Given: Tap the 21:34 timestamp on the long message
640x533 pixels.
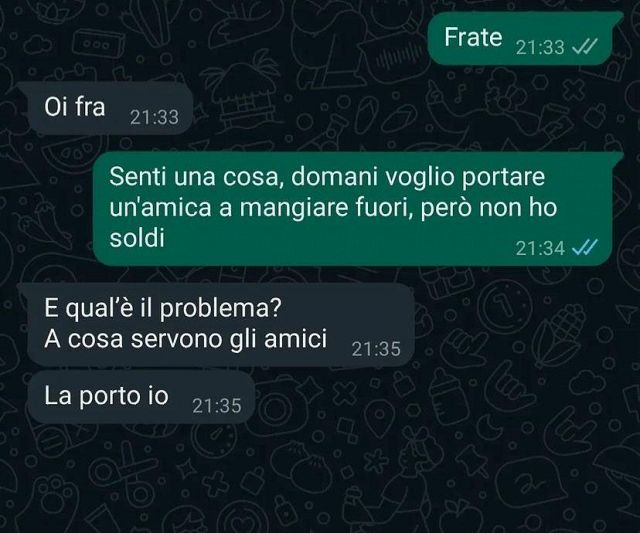Looking at the screenshot, I should (540, 248).
